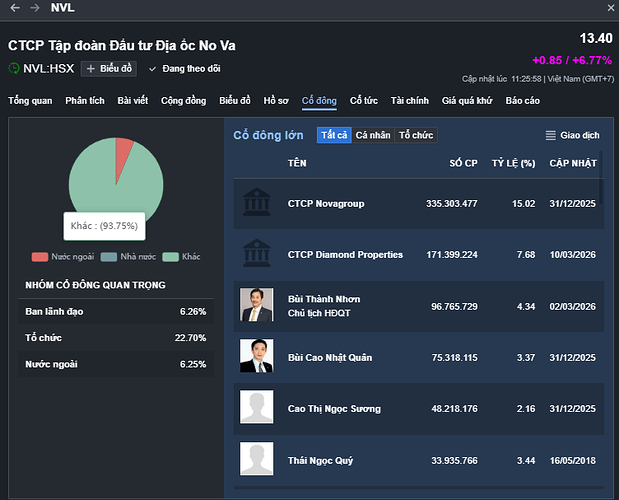Screen dimensions: 619x500
Task: Open the Cao Thị Ngọc Sương name
Action: (334, 409)
